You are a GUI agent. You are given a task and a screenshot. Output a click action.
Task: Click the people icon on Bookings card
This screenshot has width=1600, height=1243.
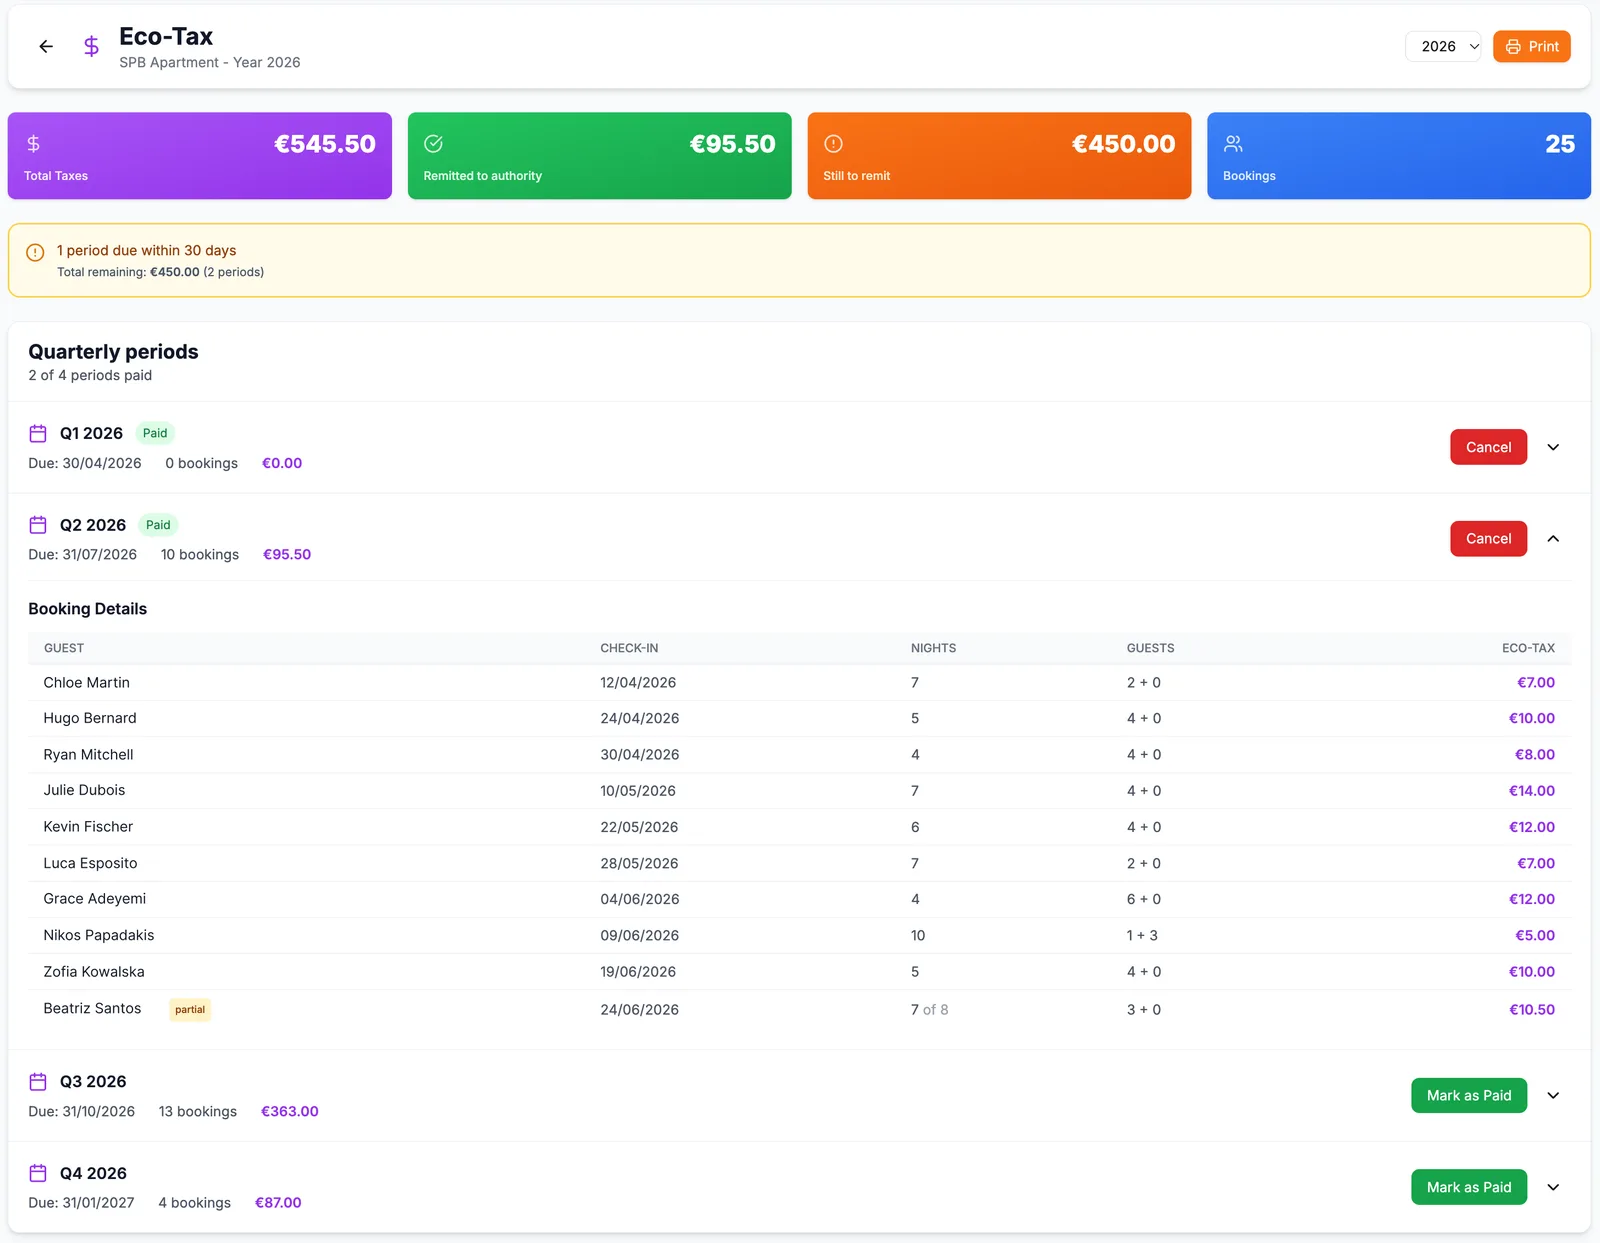pos(1233,144)
